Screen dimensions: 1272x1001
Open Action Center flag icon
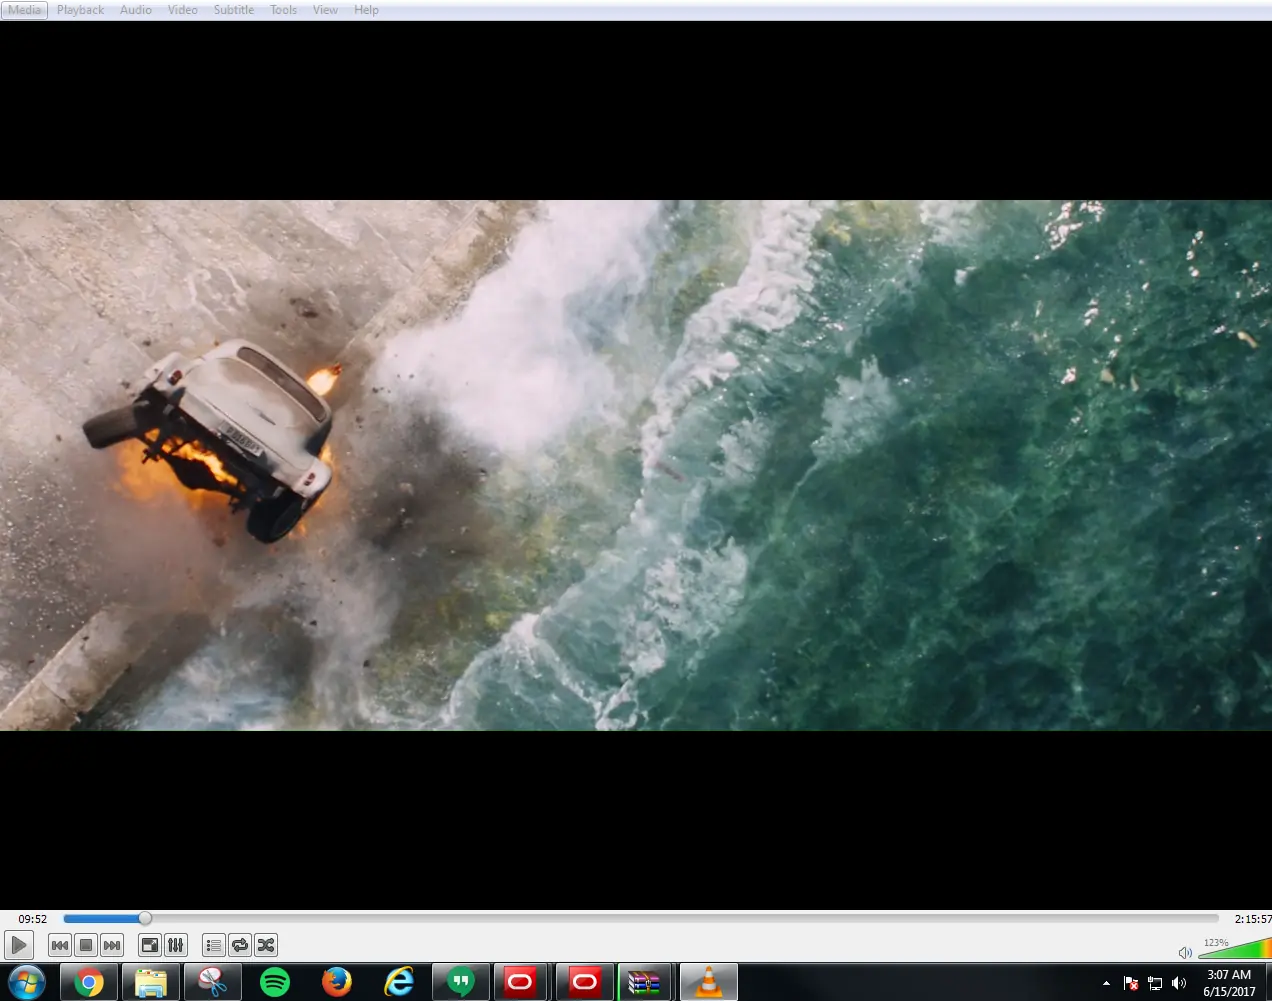1131,983
